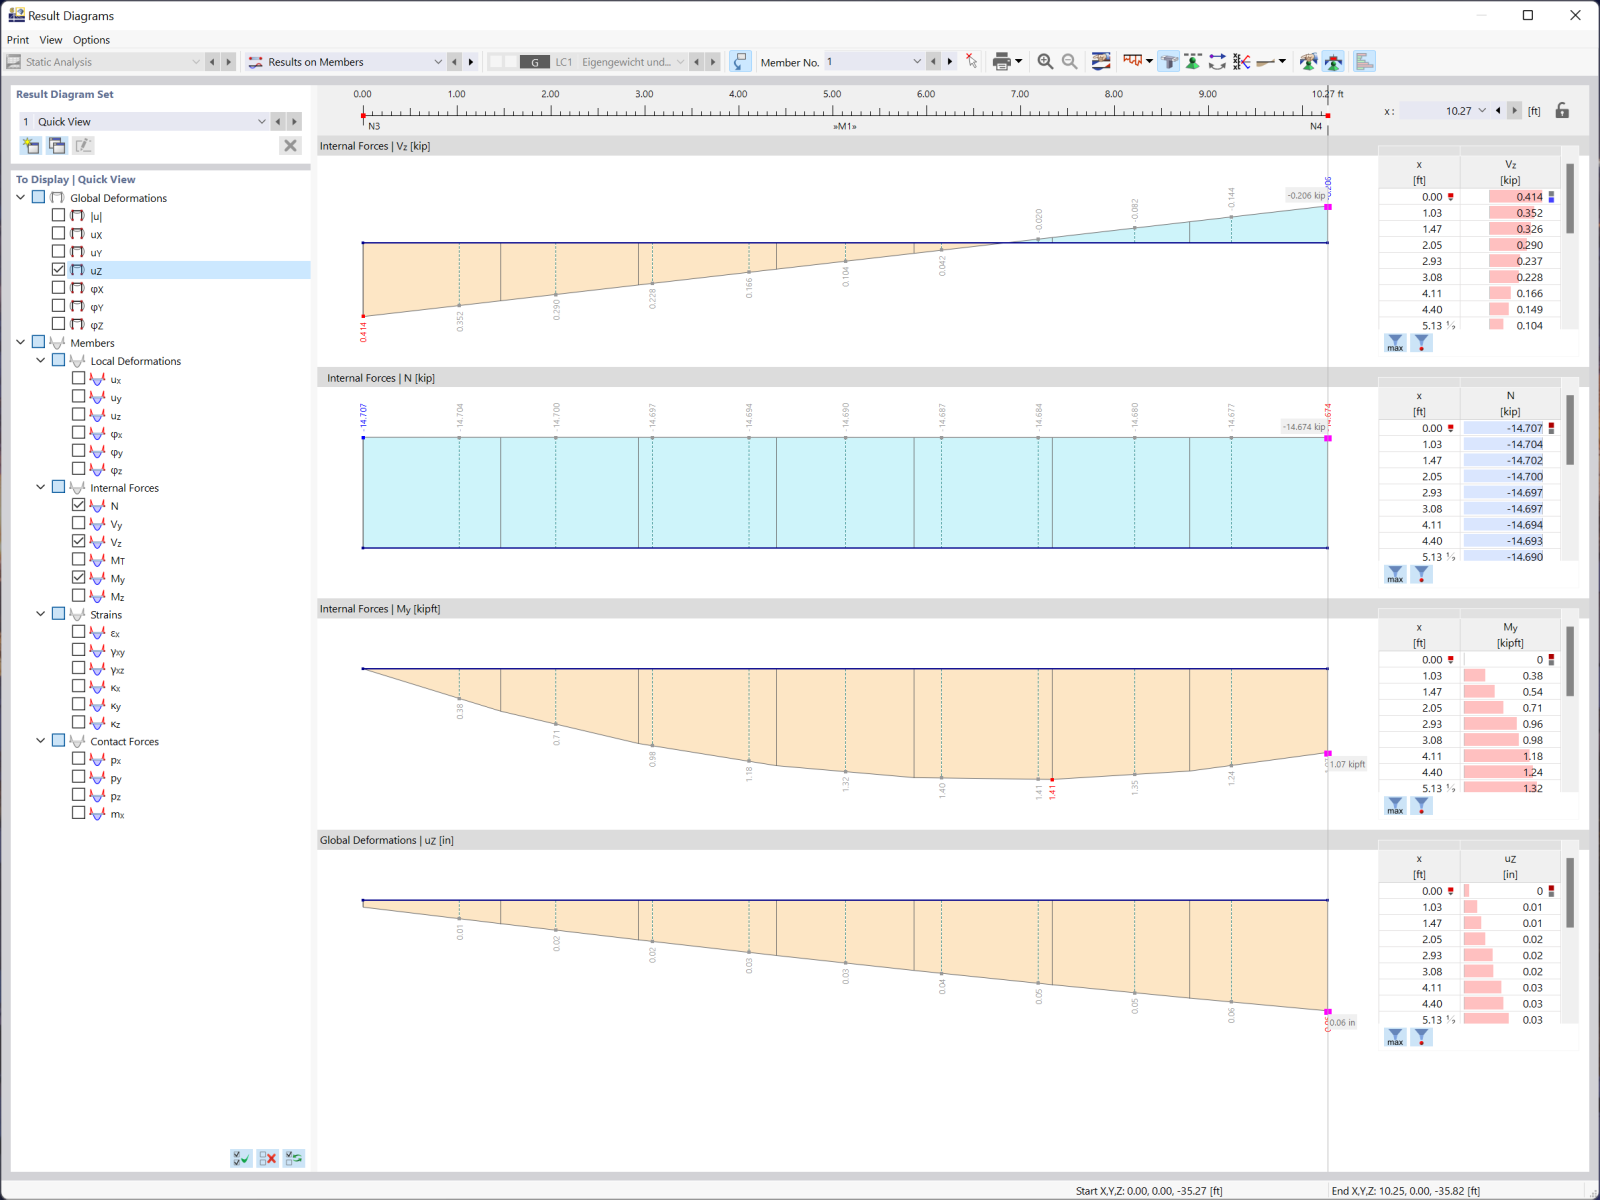The image size is (1600, 1200).
Task: Enable the uY checkbox under Global Deformations
Action: [58, 251]
